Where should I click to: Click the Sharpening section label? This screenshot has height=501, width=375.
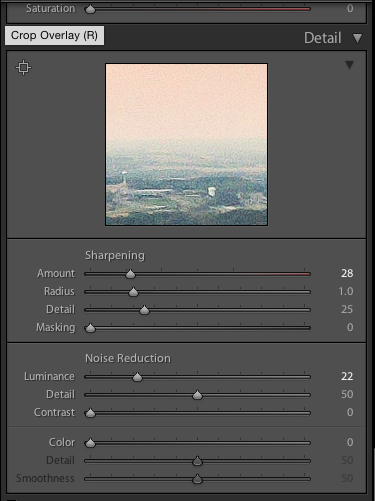pyautogui.click(x=115, y=256)
